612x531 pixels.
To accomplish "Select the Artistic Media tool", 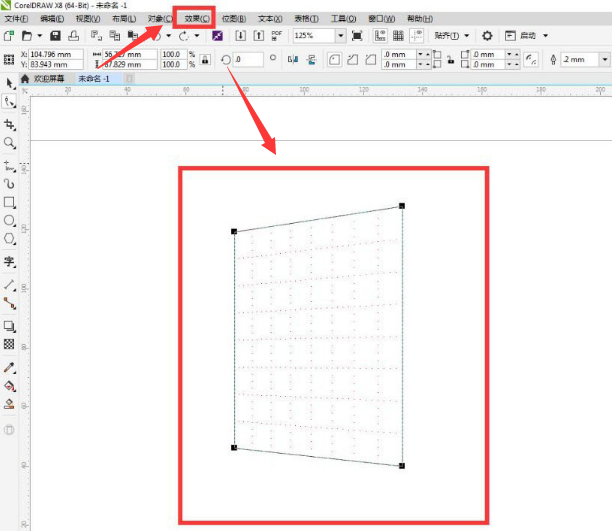I will (x=9, y=184).
